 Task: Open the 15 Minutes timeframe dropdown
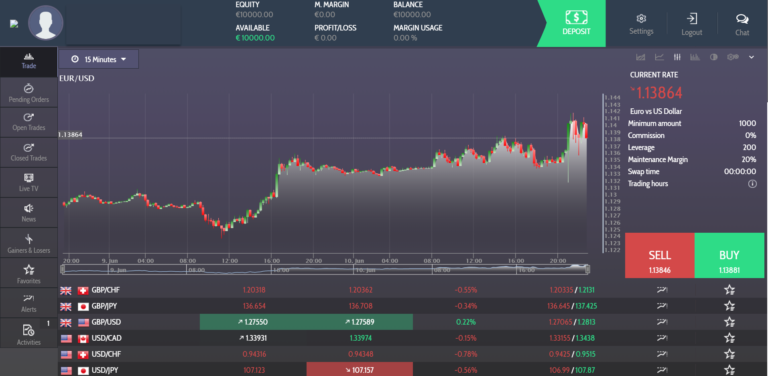[x=98, y=59]
